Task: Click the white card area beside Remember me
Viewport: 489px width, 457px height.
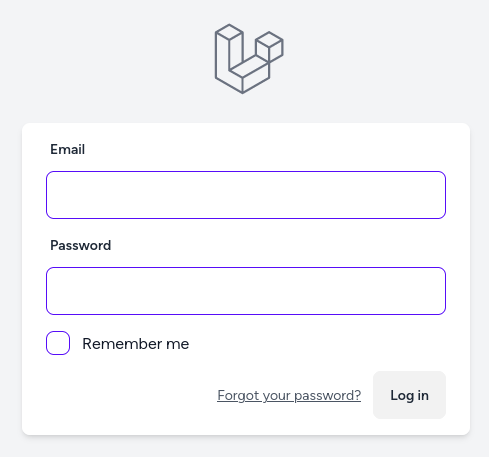Action: click(x=317, y=343)
